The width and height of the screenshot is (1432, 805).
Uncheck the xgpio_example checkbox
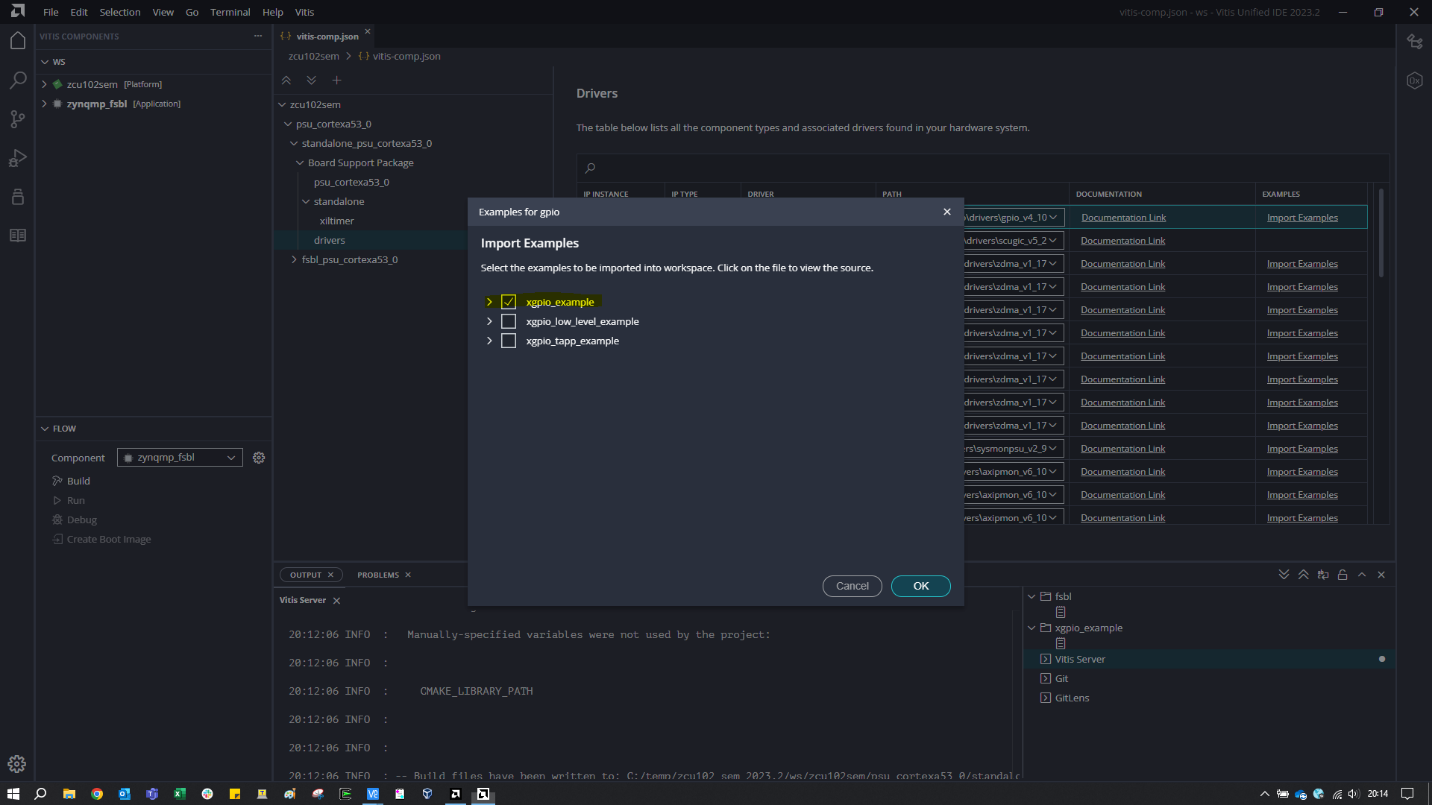click(508, 302)
